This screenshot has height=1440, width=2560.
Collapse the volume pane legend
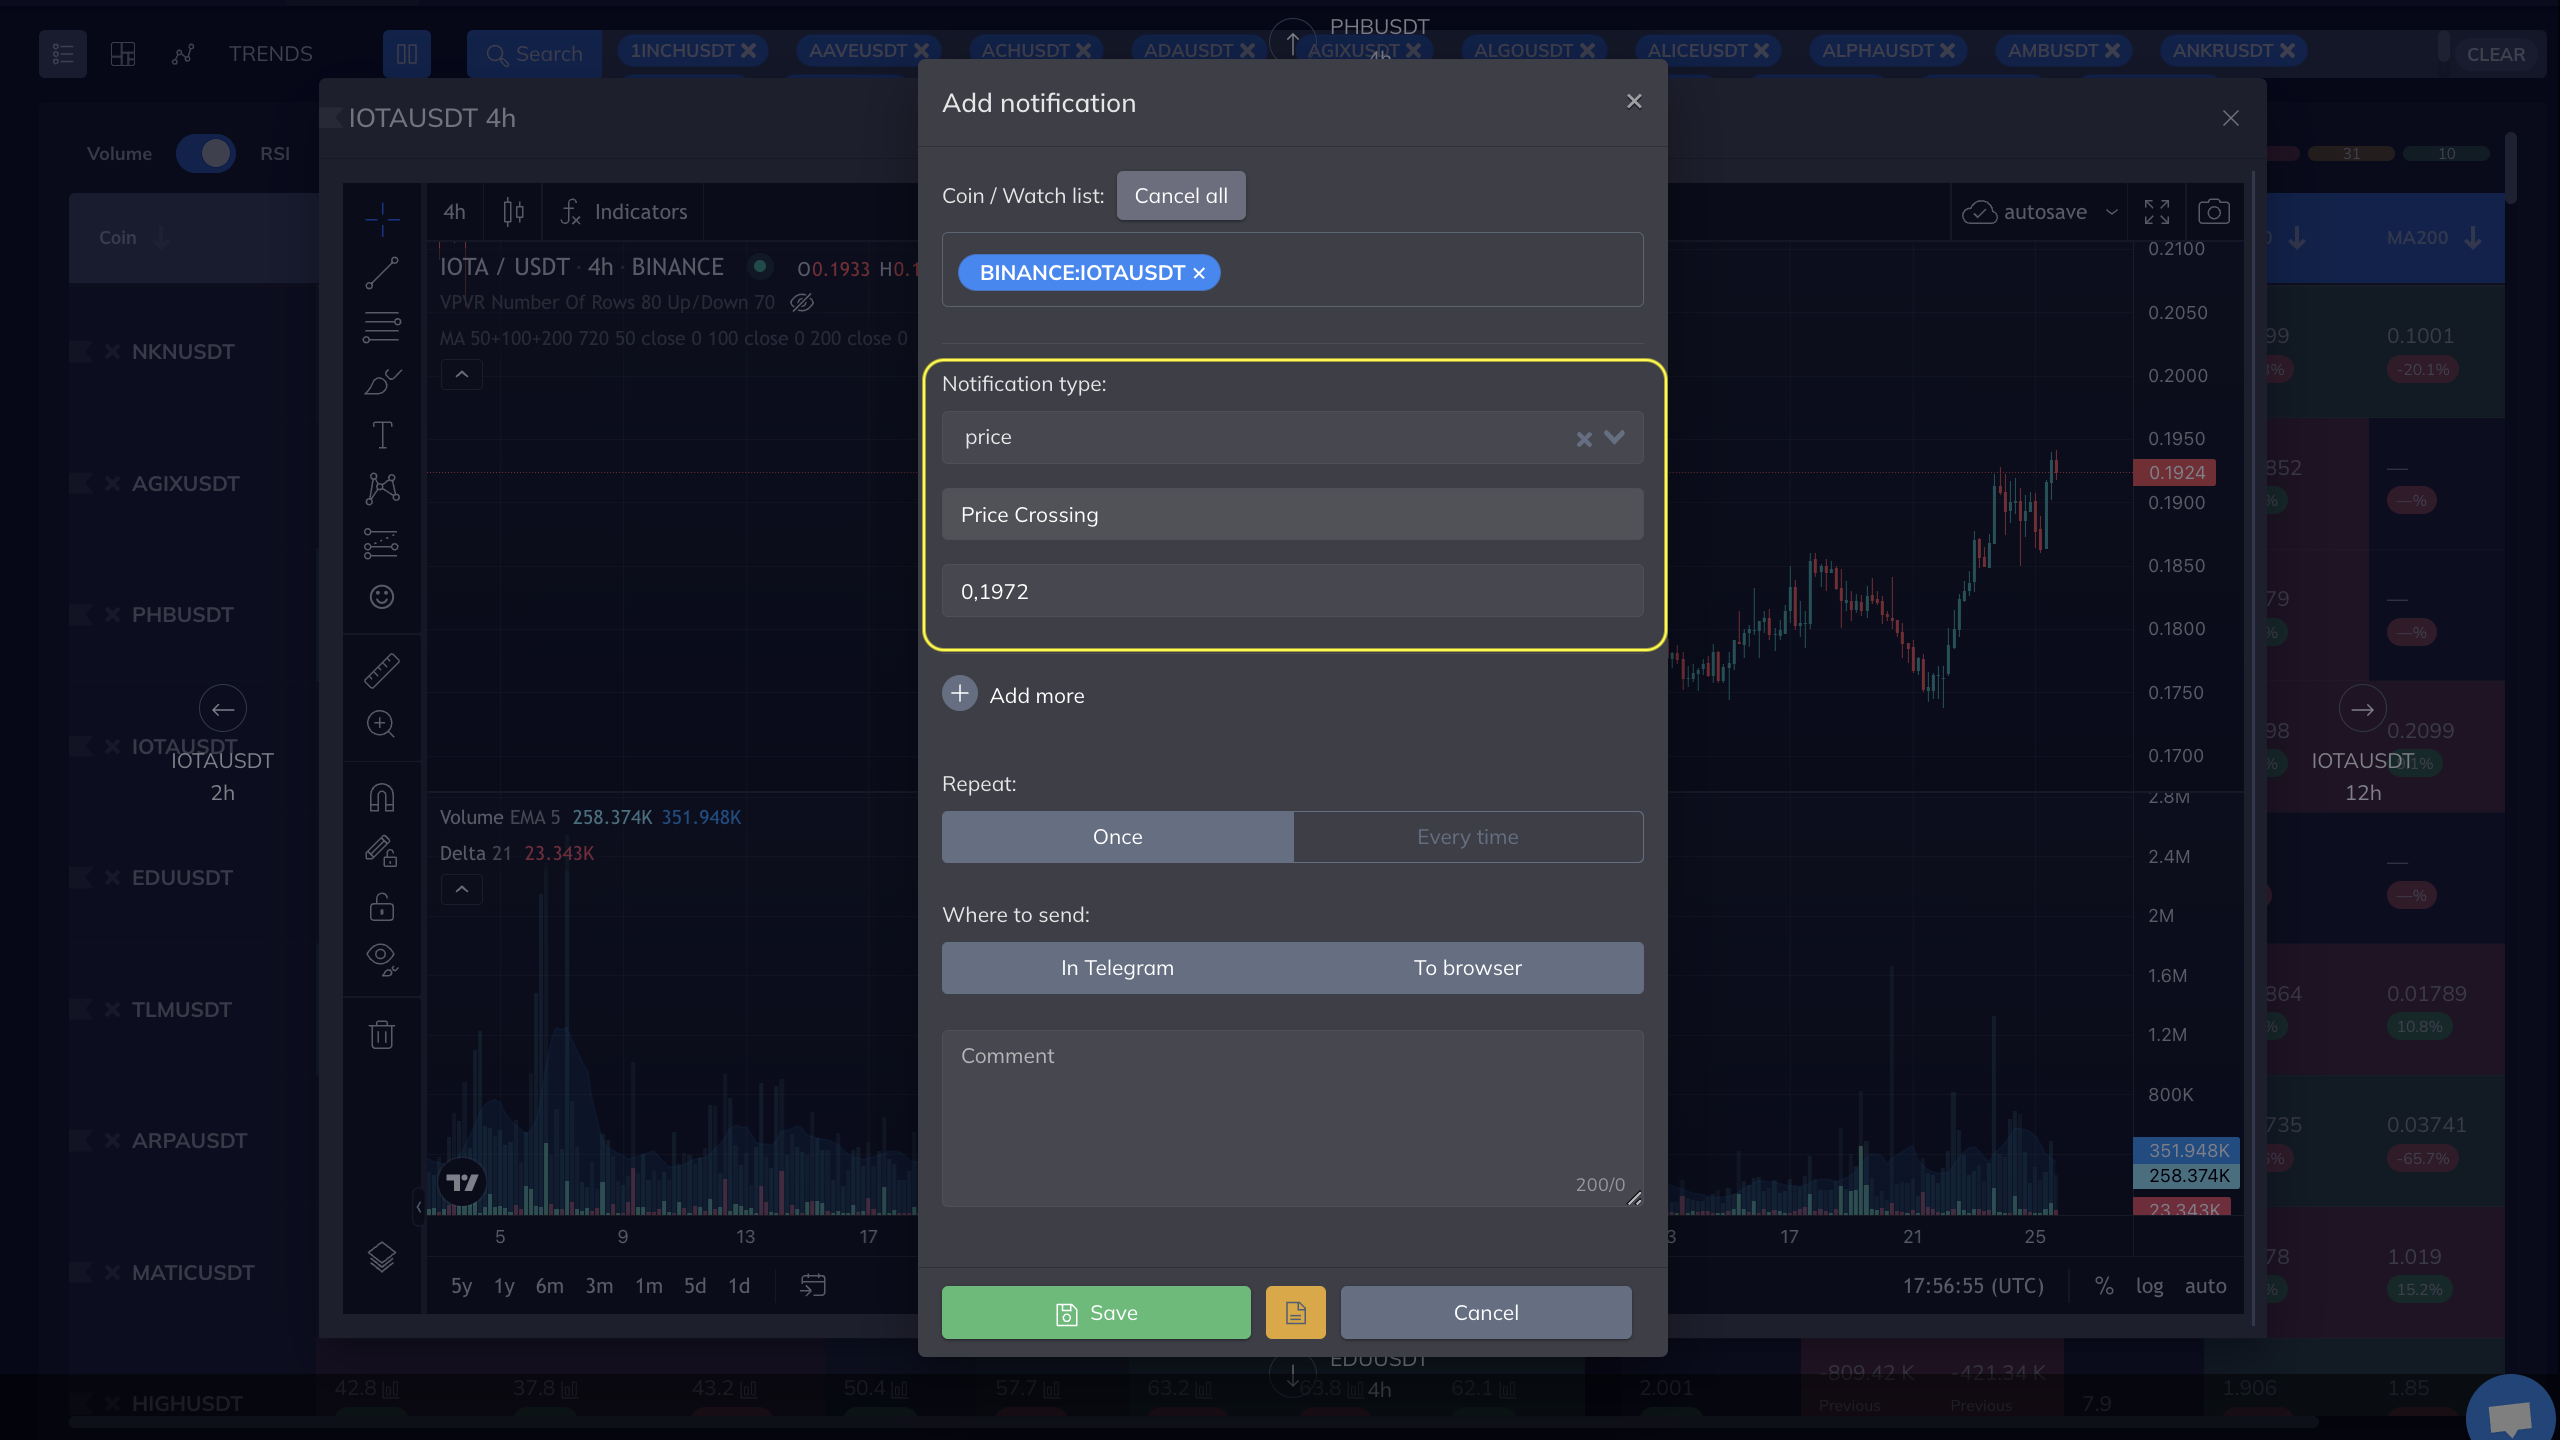click(x=462, y=889)
